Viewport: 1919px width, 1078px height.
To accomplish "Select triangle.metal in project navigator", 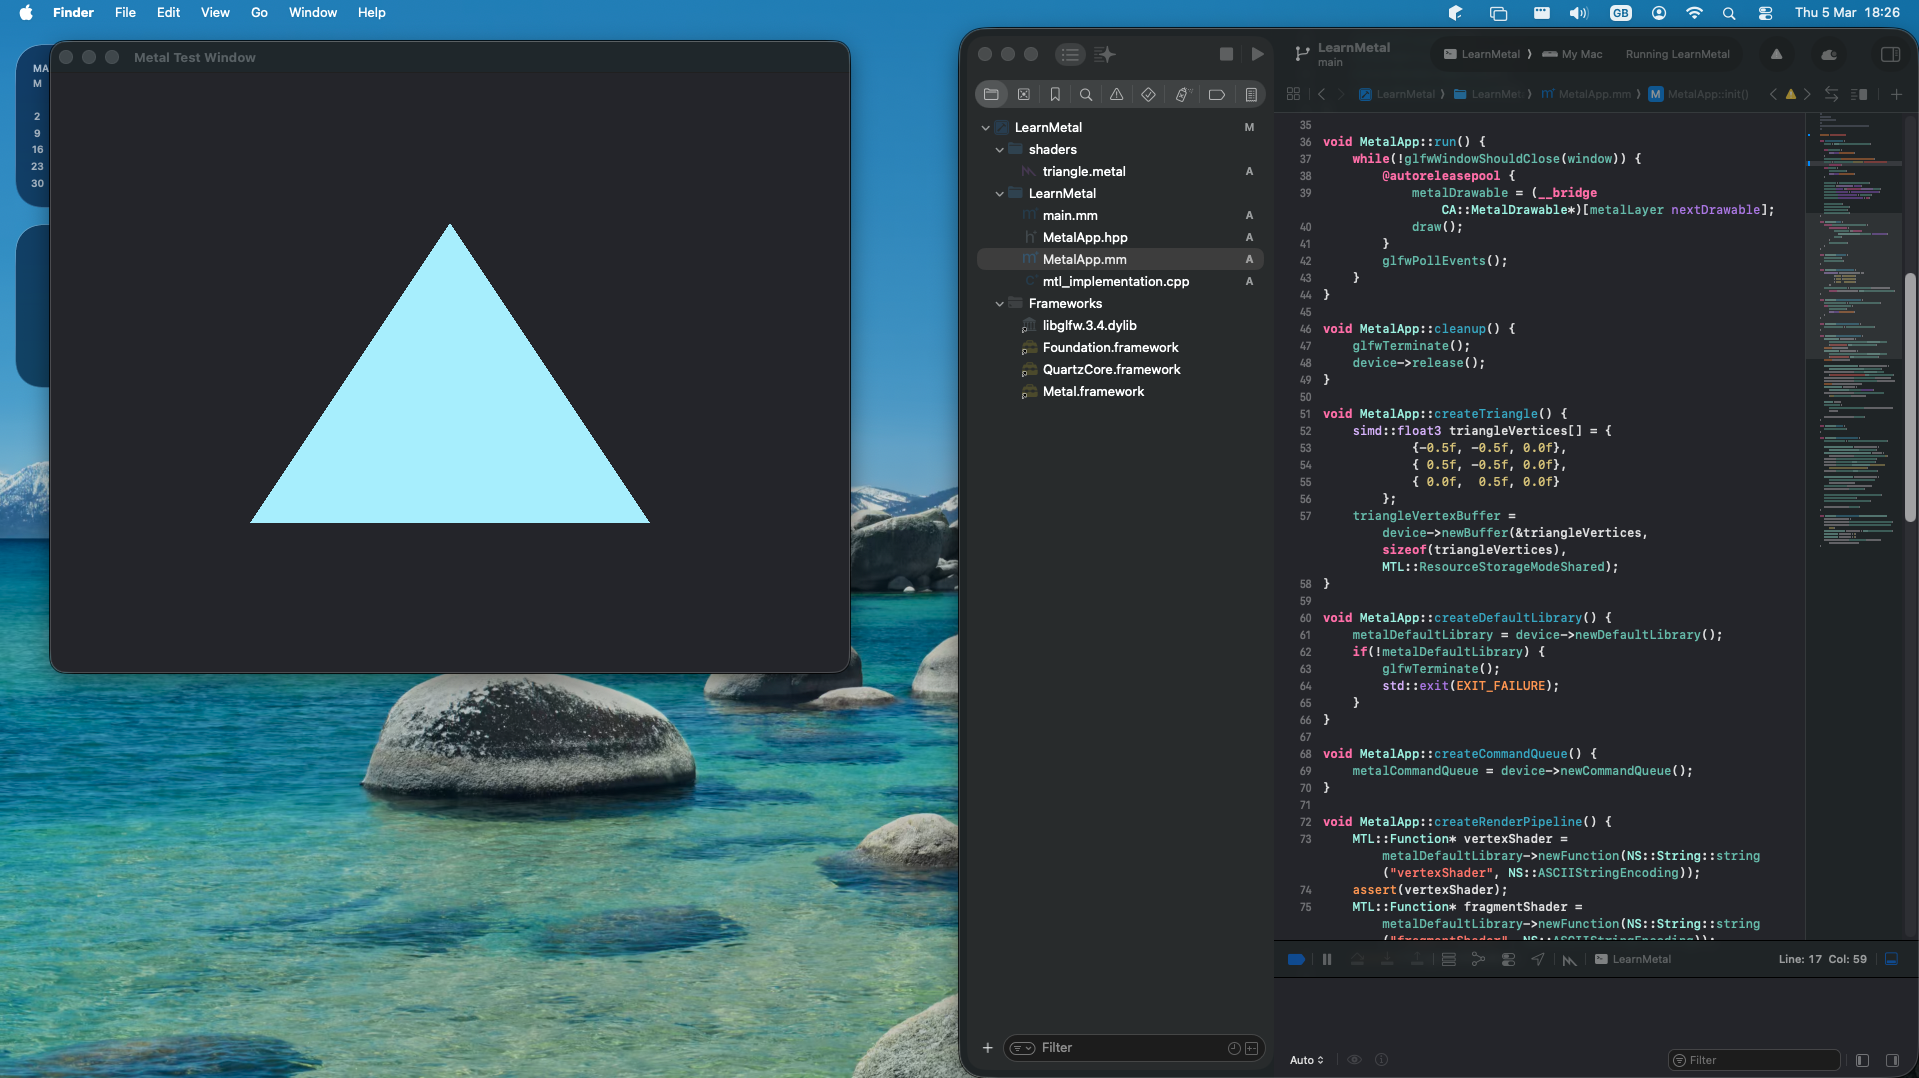I will point(1083,171).
